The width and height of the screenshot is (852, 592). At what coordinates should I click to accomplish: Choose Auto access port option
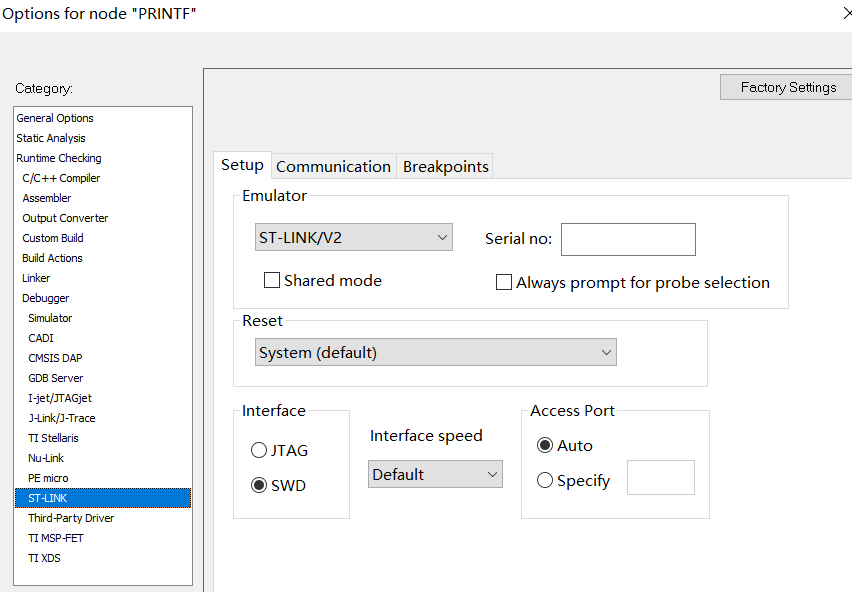click(x=544, y=445)
